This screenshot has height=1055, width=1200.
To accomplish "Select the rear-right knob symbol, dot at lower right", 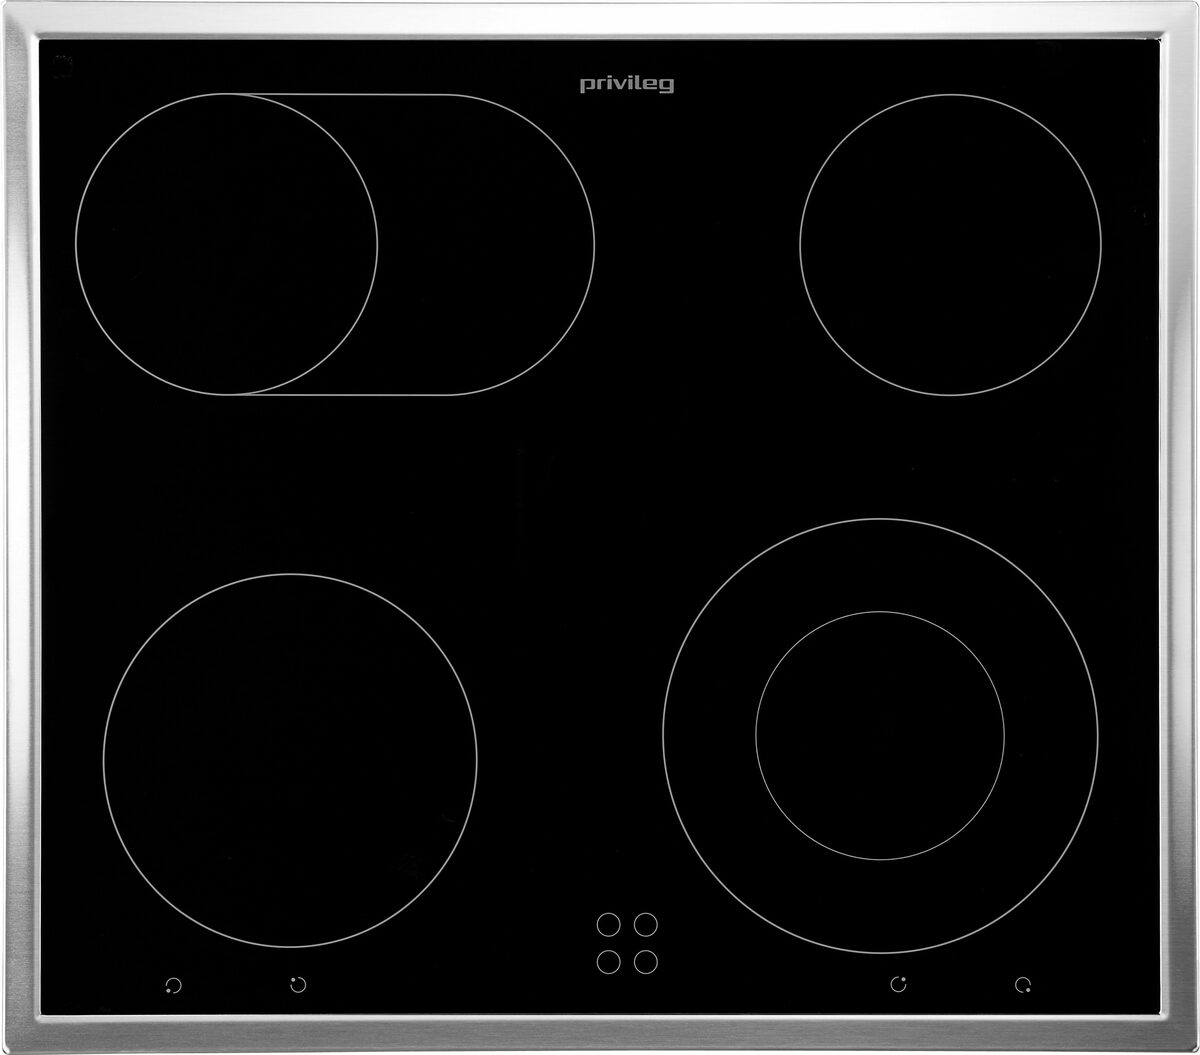I will coord(1022,985).
